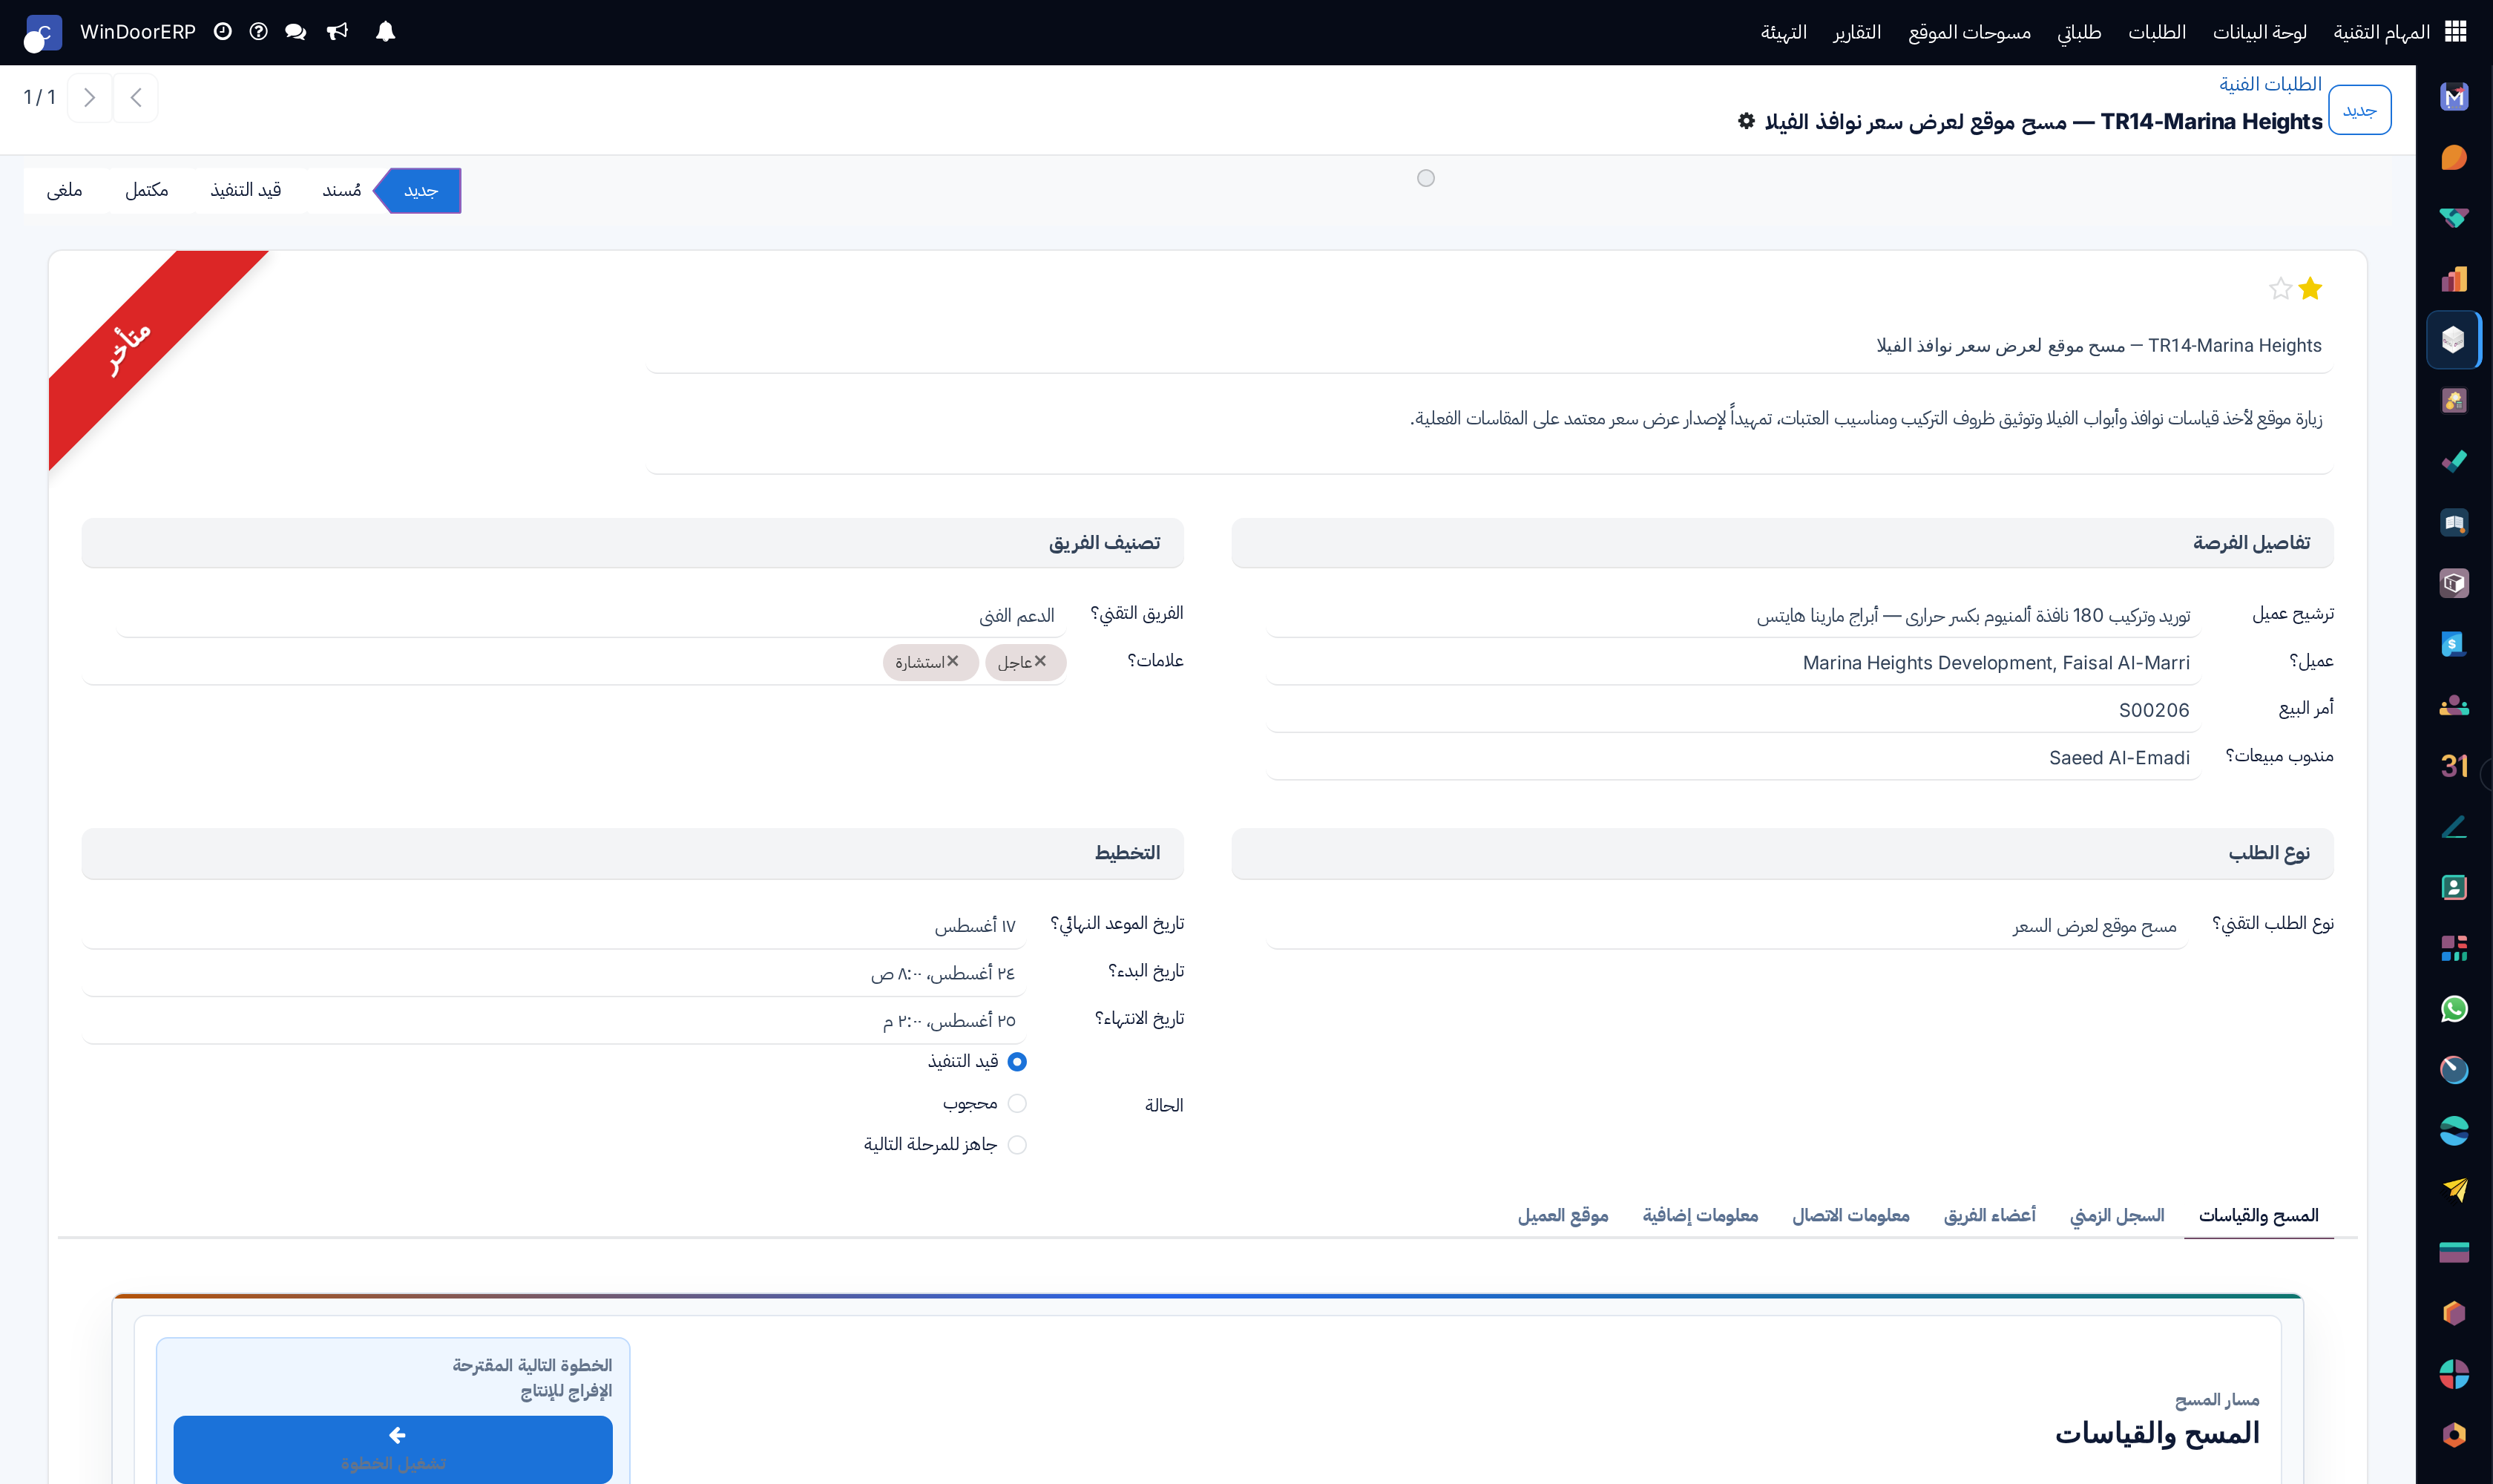Select the قيد التنفيذ status radio

[1017, 1061]
